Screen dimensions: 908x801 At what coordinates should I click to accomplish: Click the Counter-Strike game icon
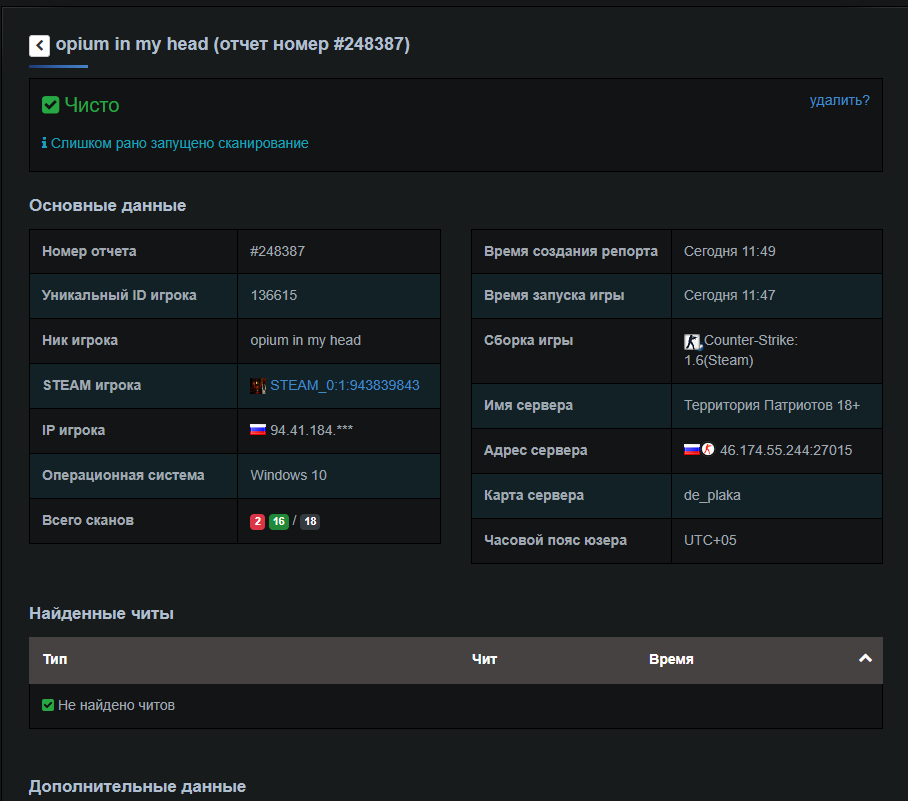point(692,341)
